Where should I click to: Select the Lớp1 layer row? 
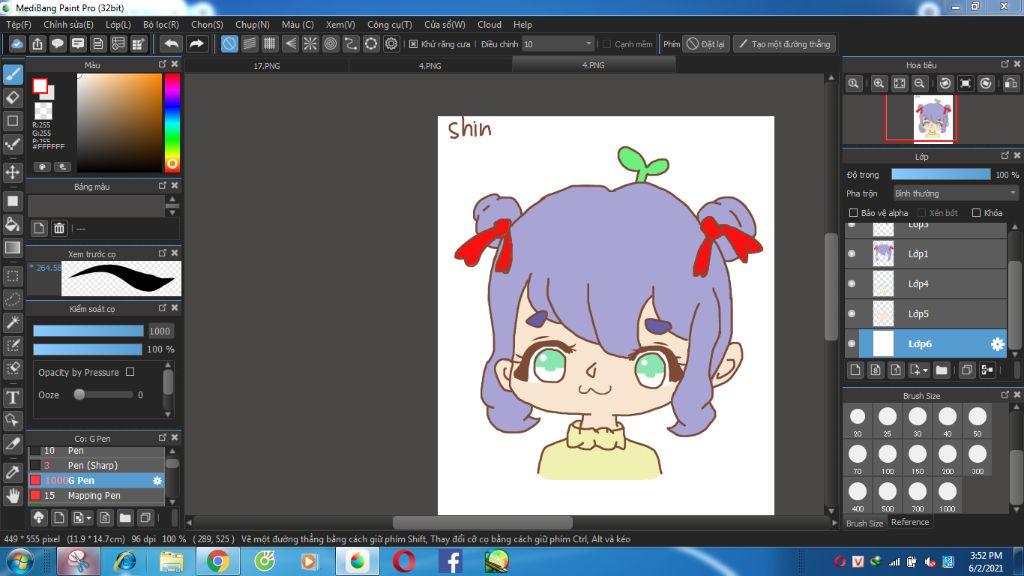coord(926,253)
